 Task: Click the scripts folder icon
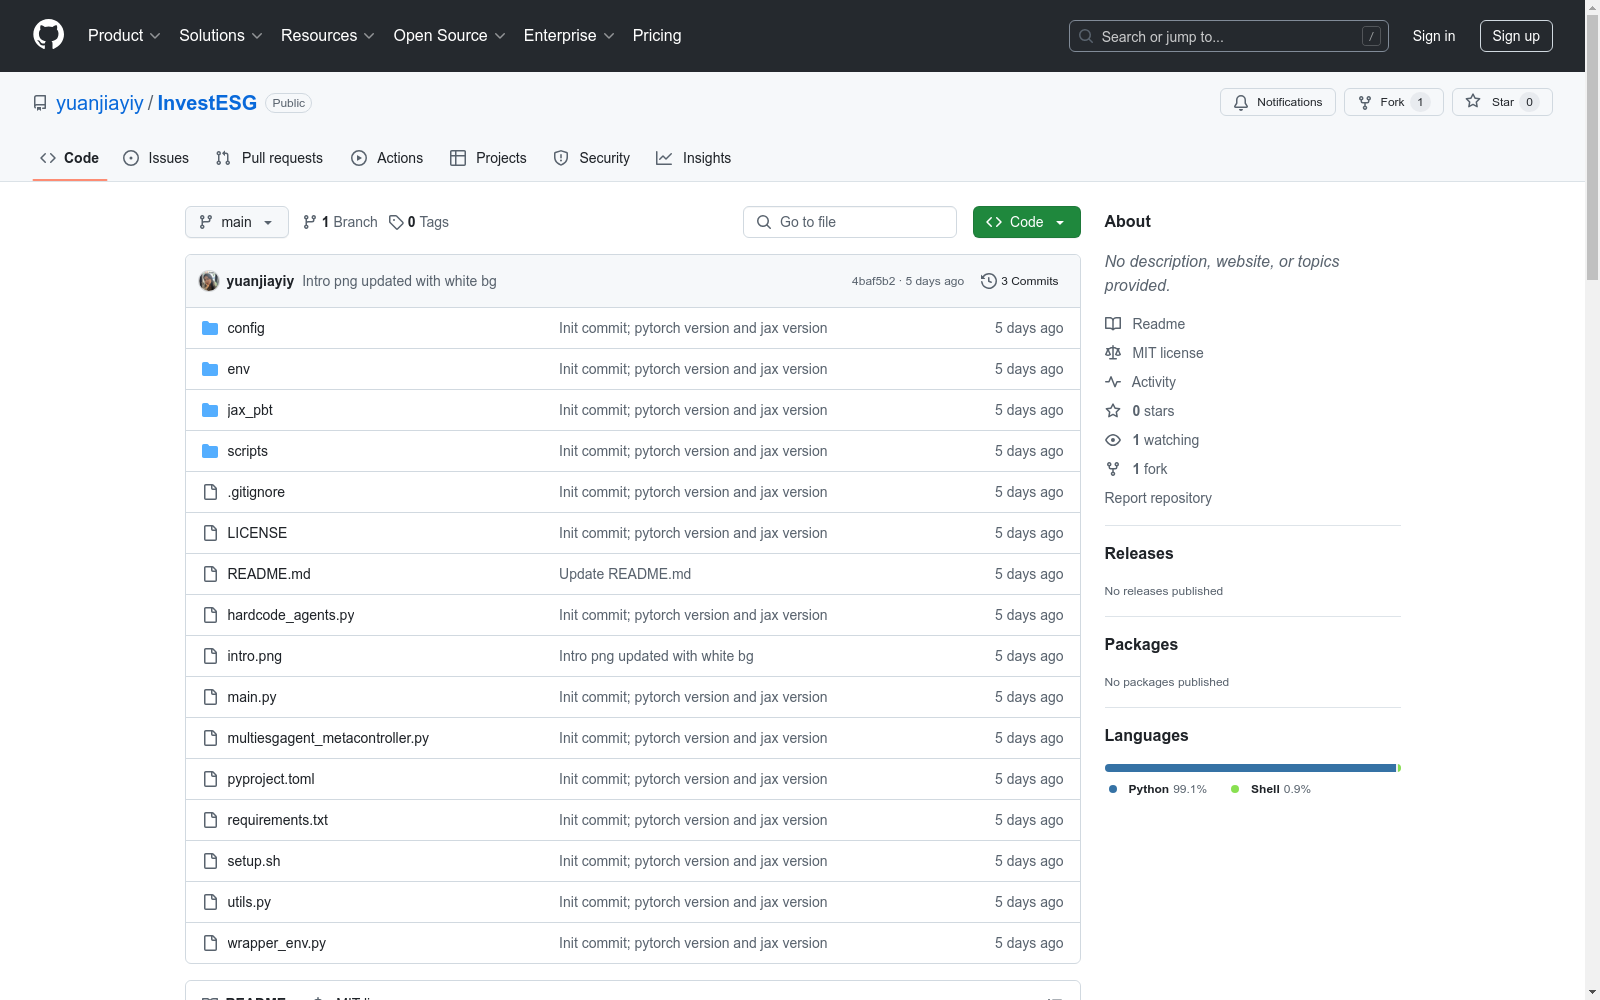[210, 451]
